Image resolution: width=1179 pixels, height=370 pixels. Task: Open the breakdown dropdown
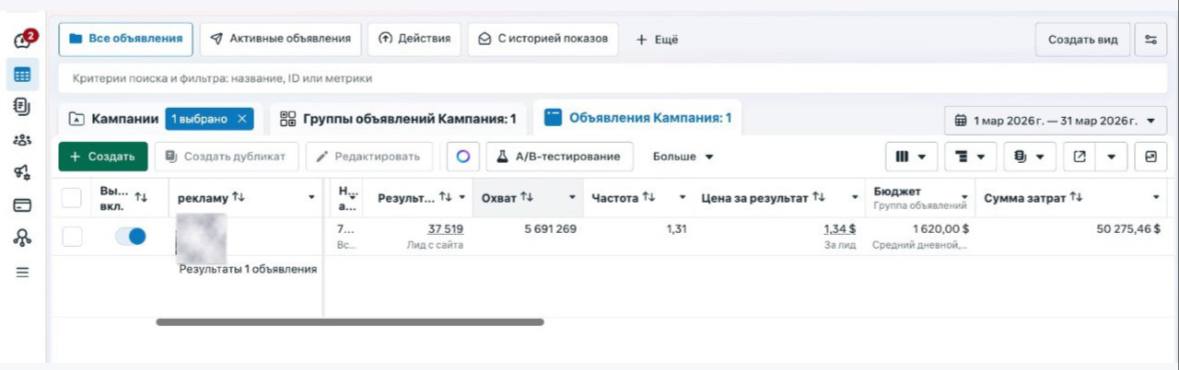pos(970,157)
